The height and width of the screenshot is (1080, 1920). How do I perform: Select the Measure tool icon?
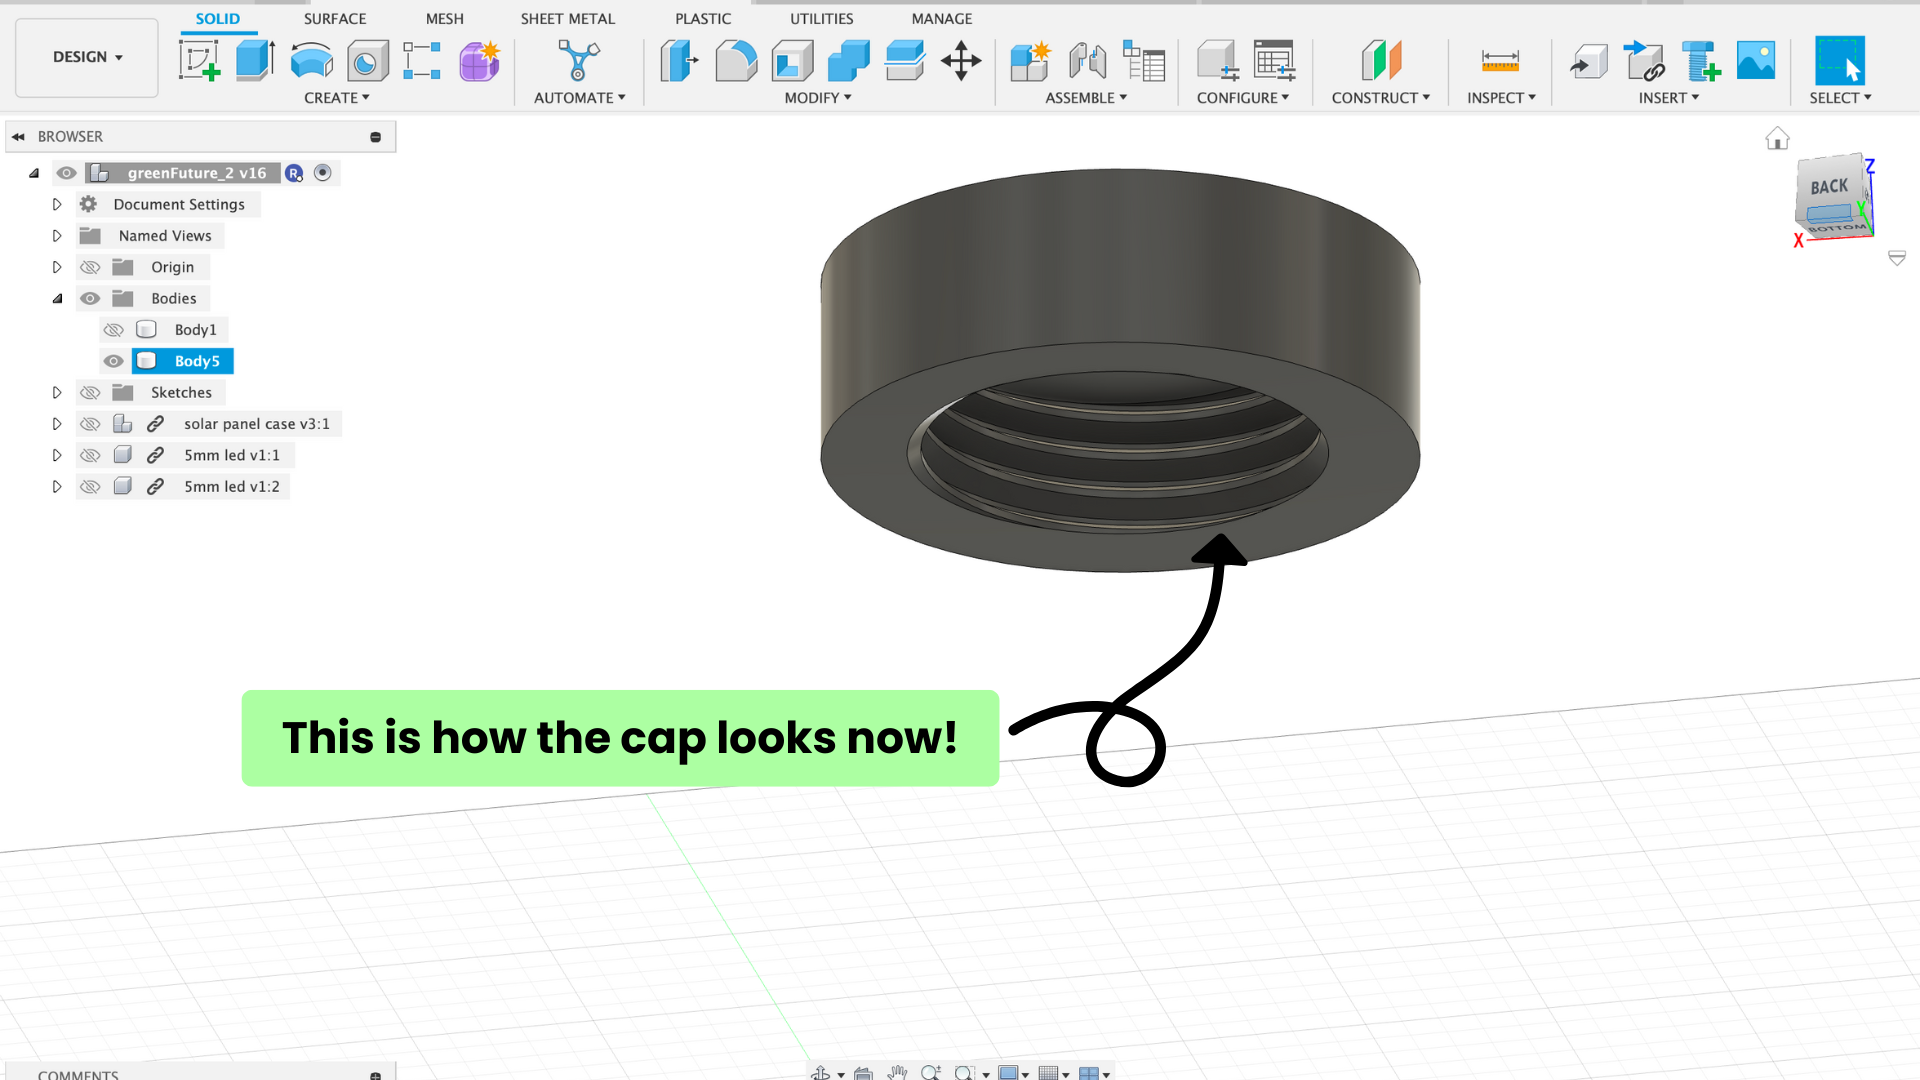1500,61
